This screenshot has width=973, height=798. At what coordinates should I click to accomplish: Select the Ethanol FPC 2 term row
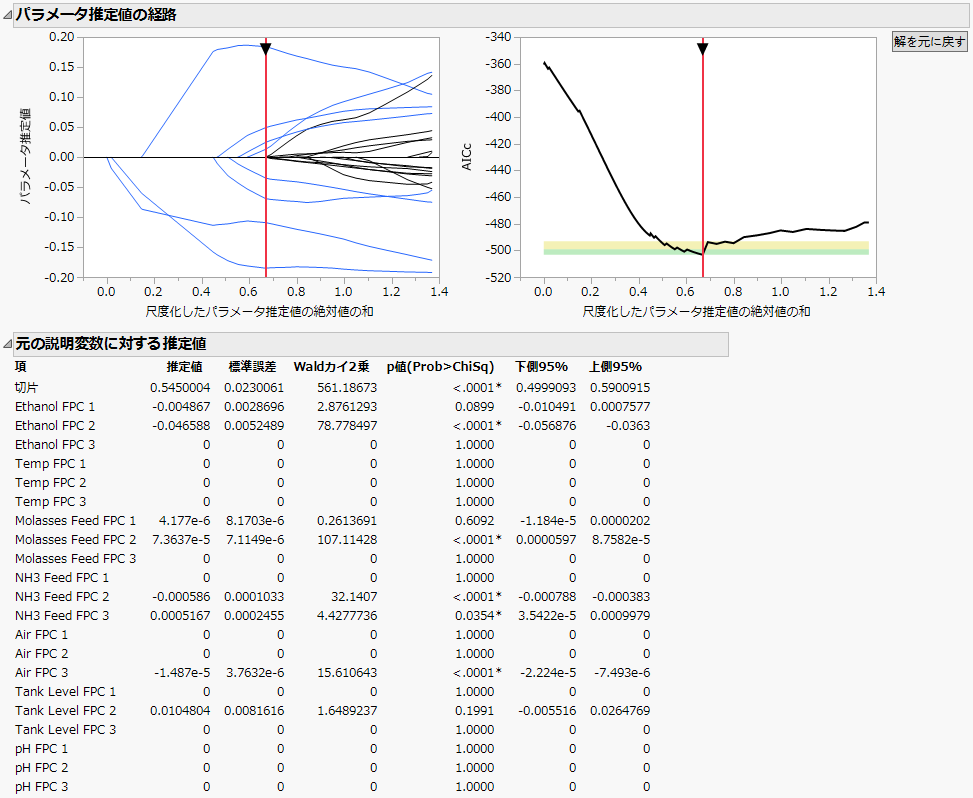(55, 425)
